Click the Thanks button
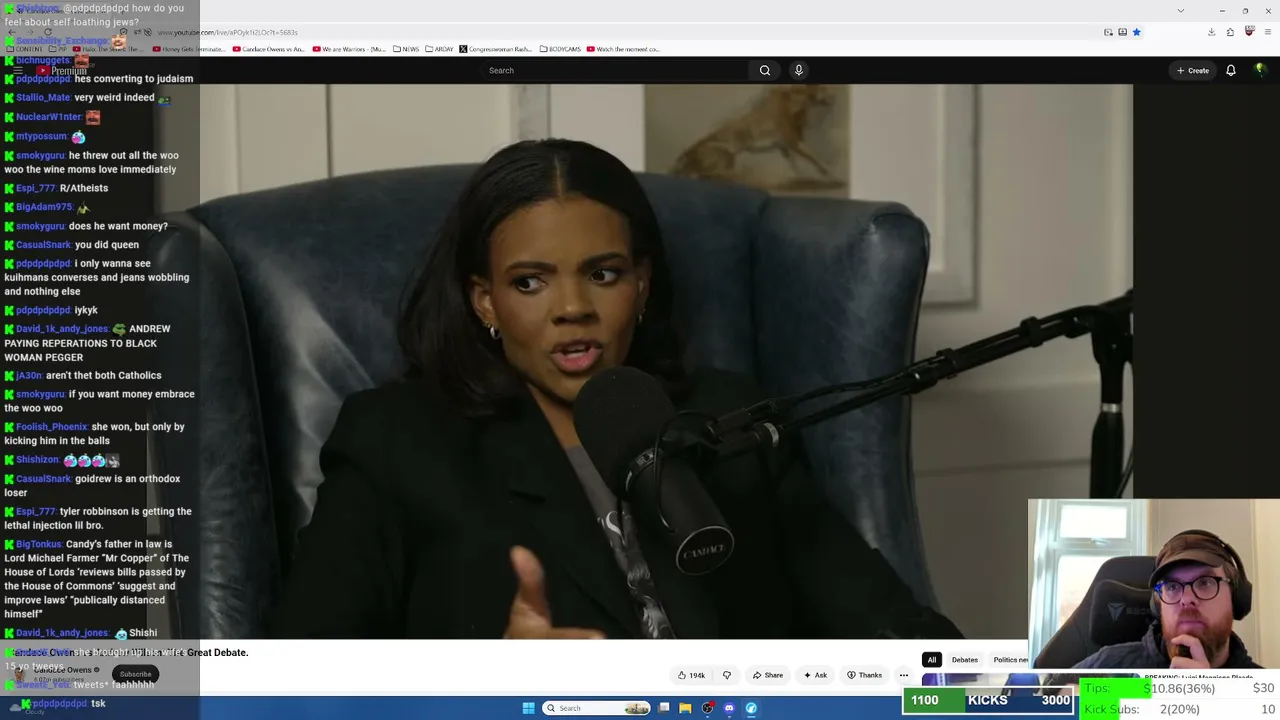Screen dimensions: 1280x720 pos(864,675)
